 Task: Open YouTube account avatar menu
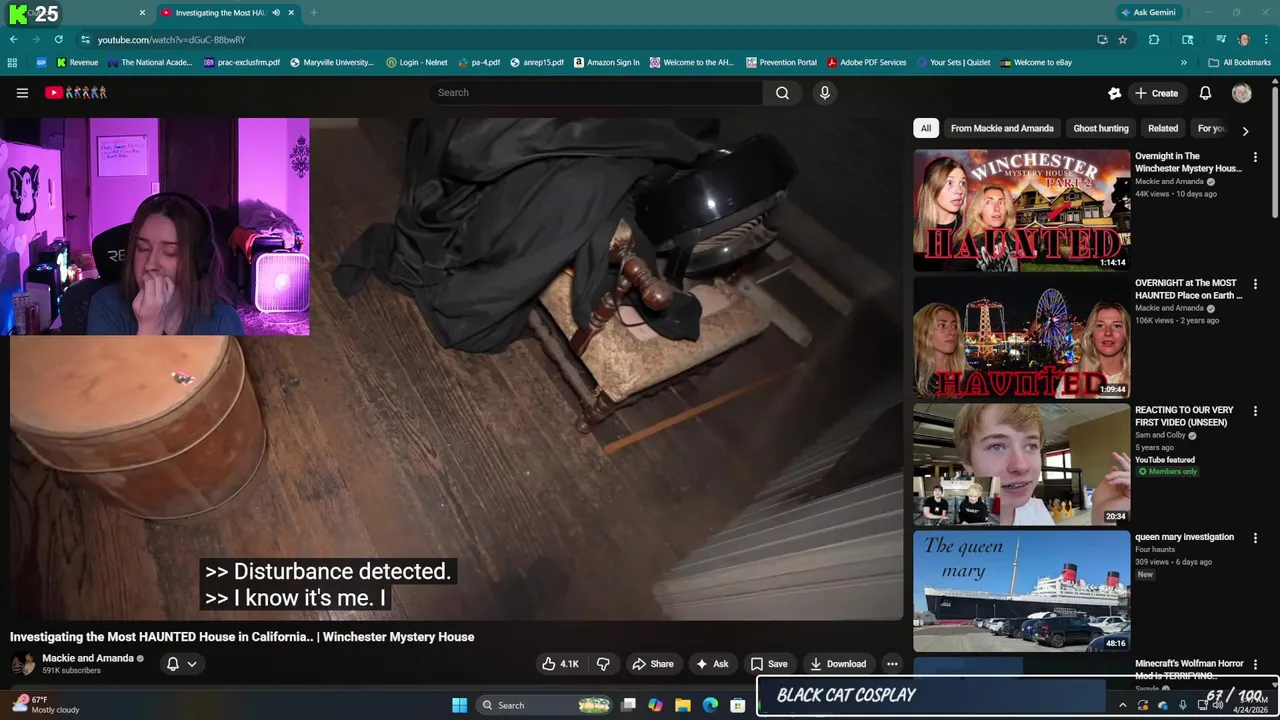[x=1242, y=93]
